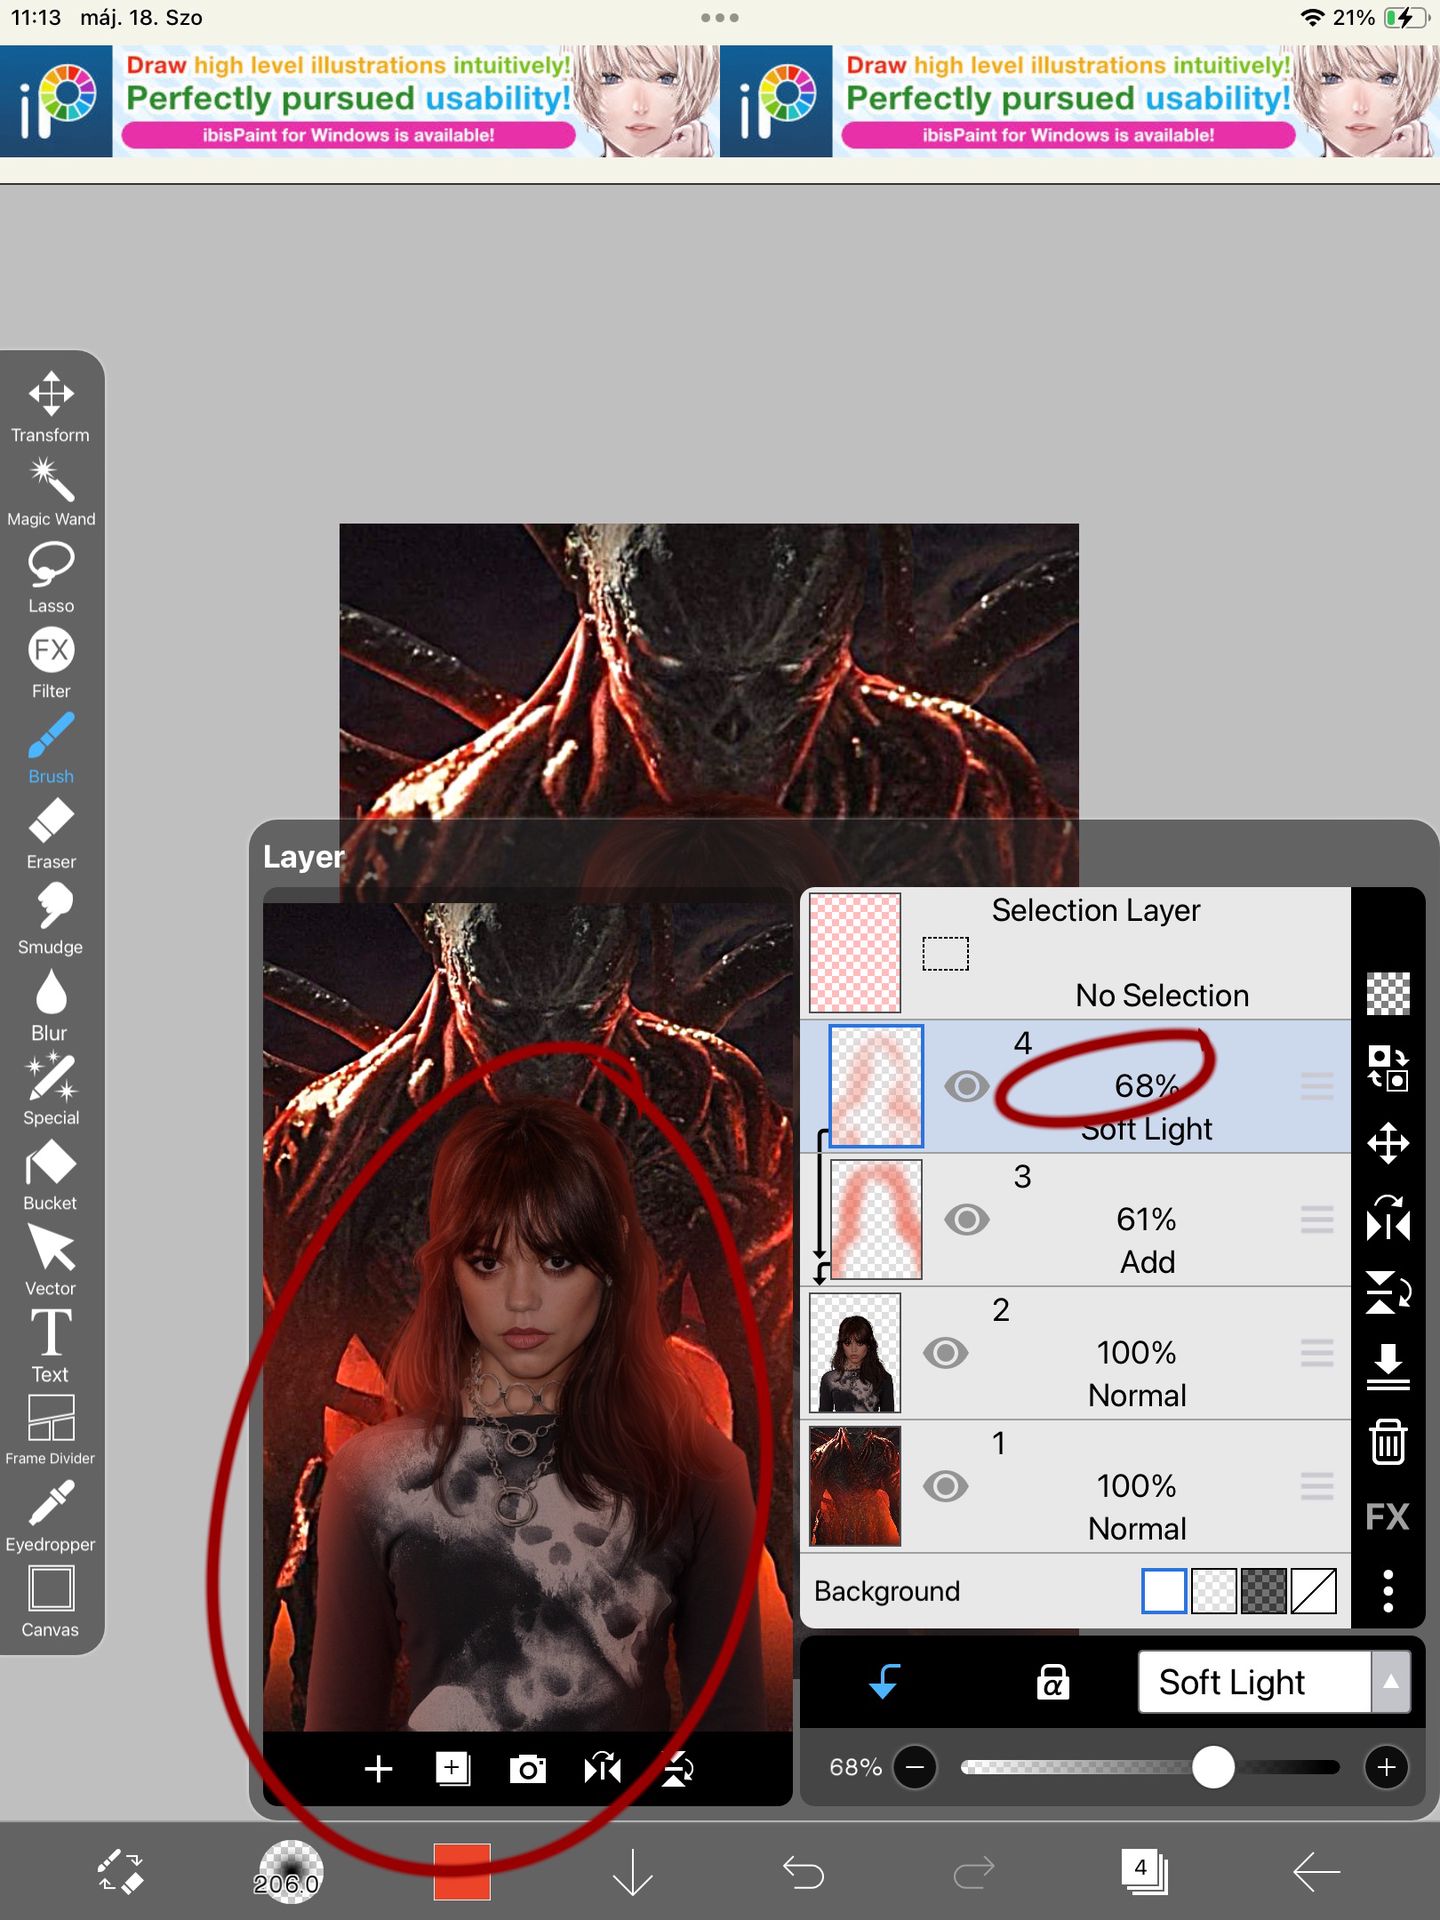Set background to white

click(1164, 1591)
